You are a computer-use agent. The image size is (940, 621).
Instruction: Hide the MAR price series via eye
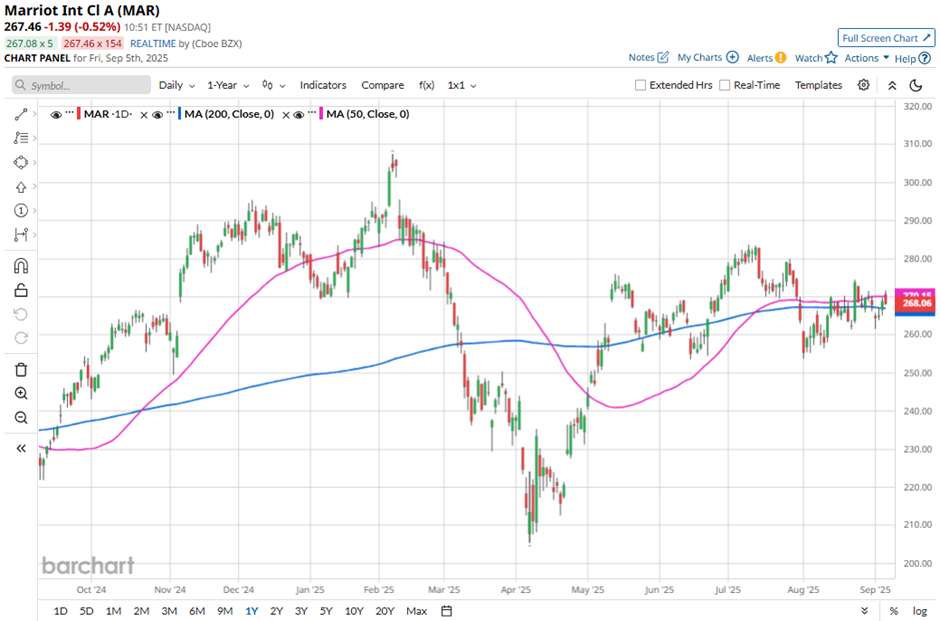pos(56,114)
